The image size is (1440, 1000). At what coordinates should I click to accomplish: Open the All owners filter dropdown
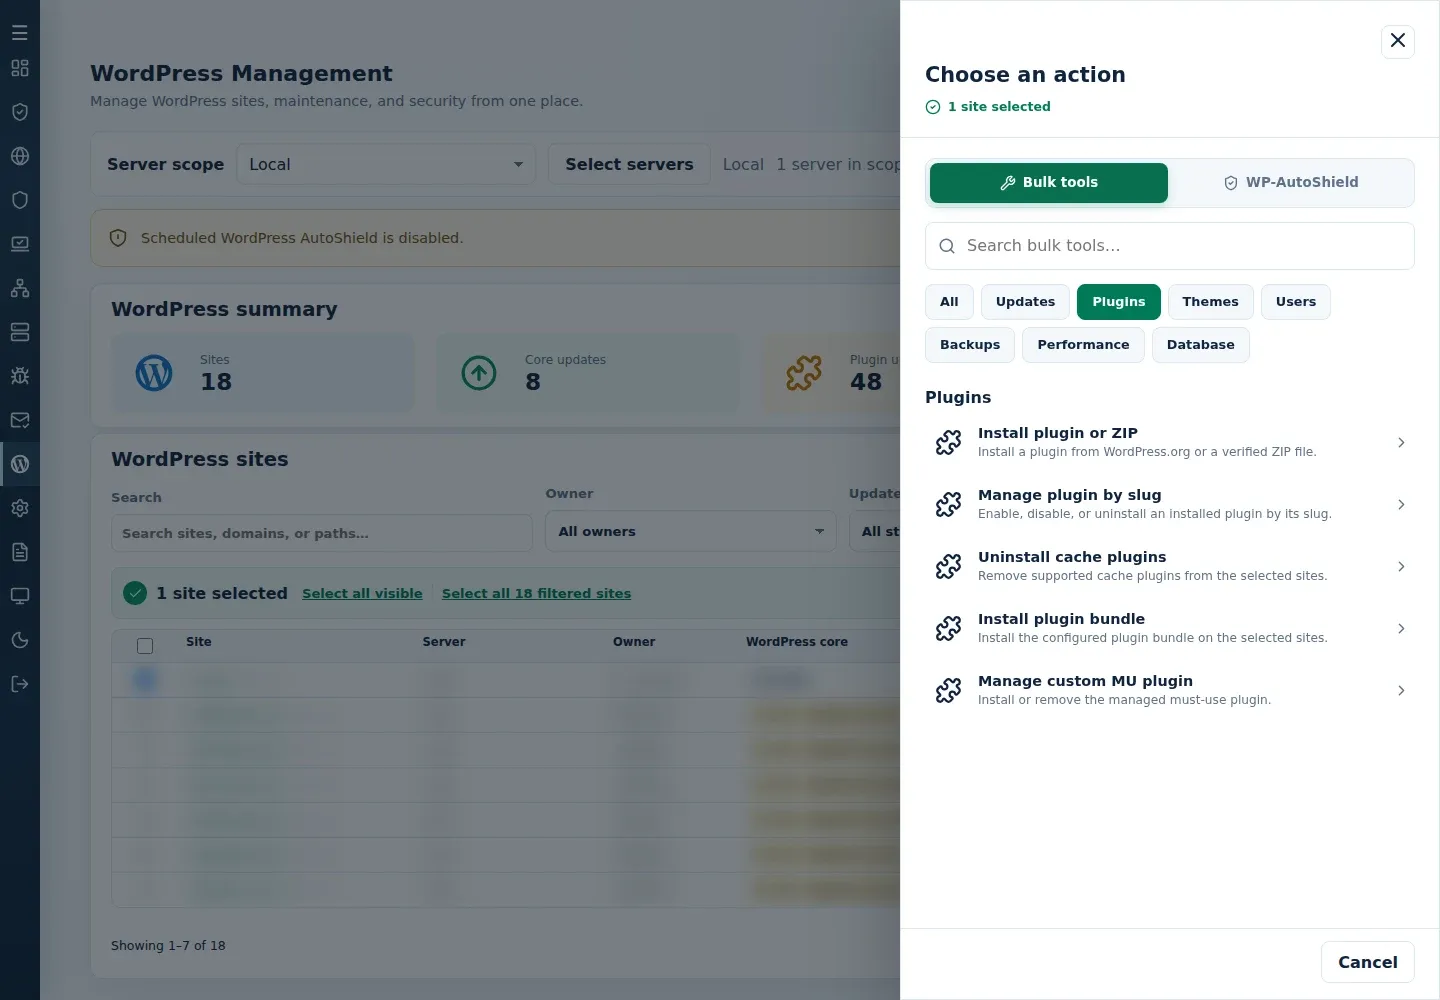coord(691,531)
